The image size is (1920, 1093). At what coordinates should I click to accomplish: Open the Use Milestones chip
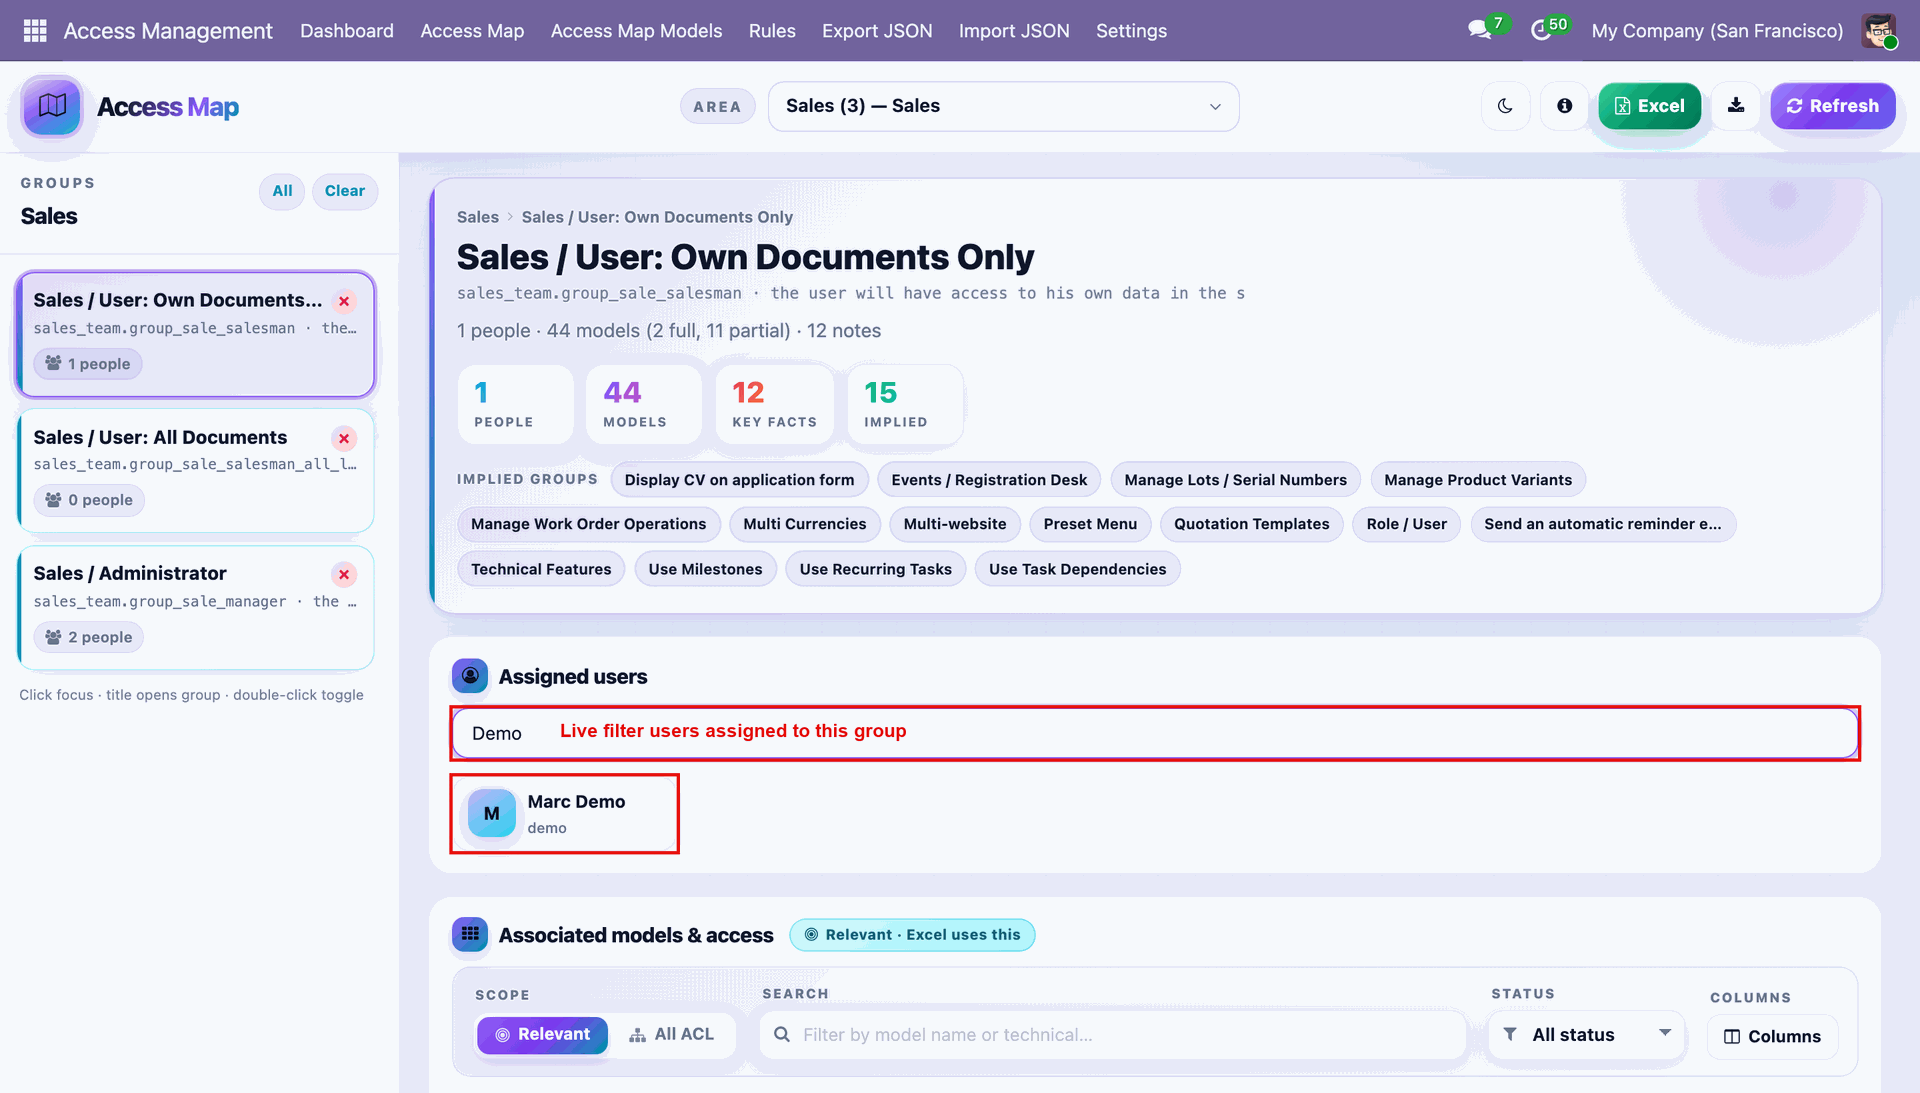(x=705, y=569)
